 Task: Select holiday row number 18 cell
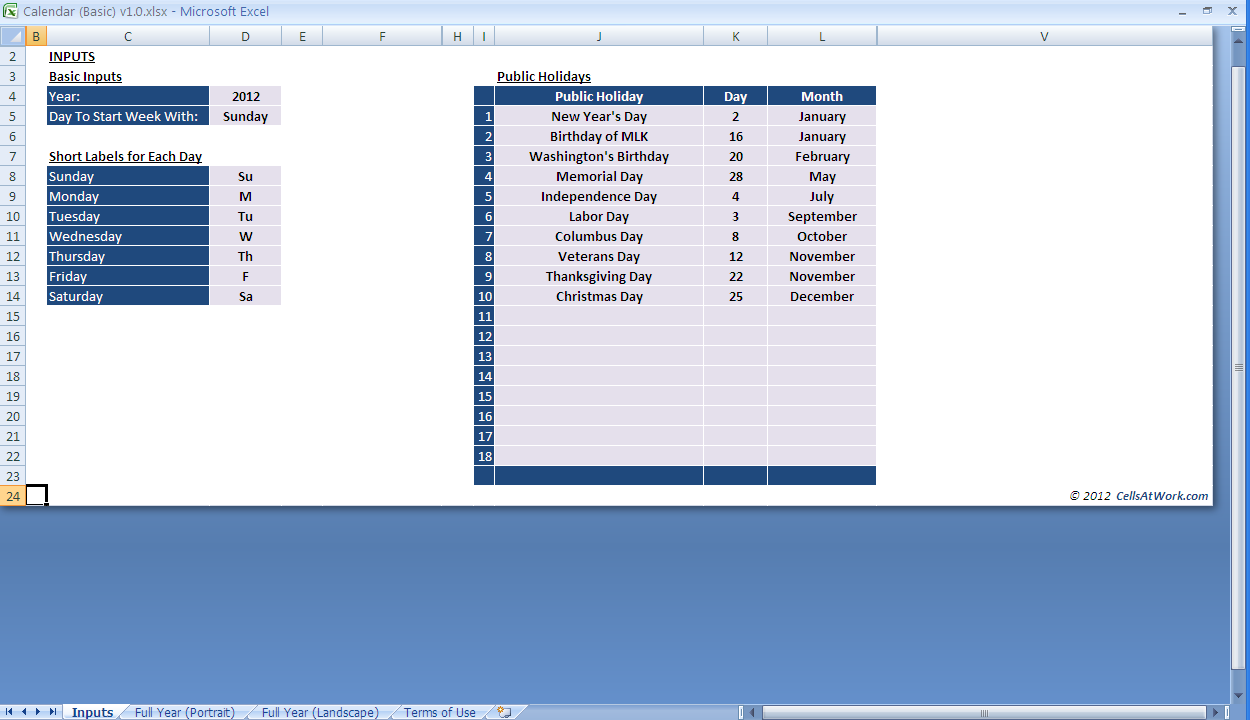484,456
